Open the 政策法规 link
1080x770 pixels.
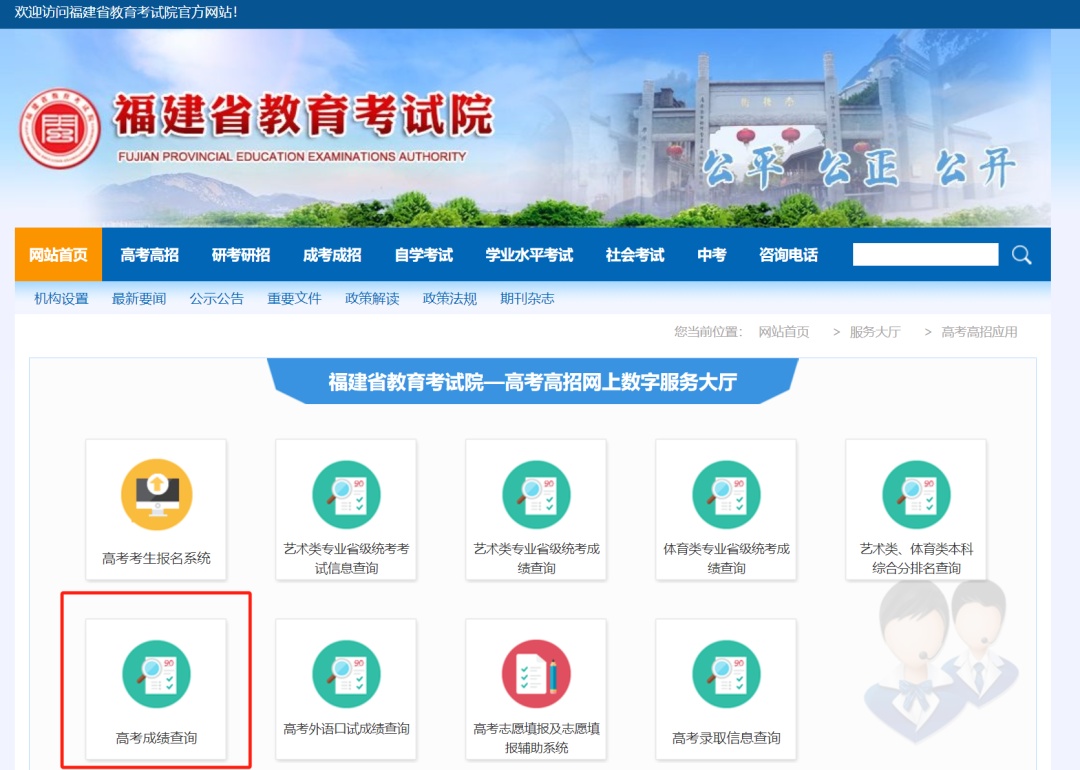[x=448, y=298]
